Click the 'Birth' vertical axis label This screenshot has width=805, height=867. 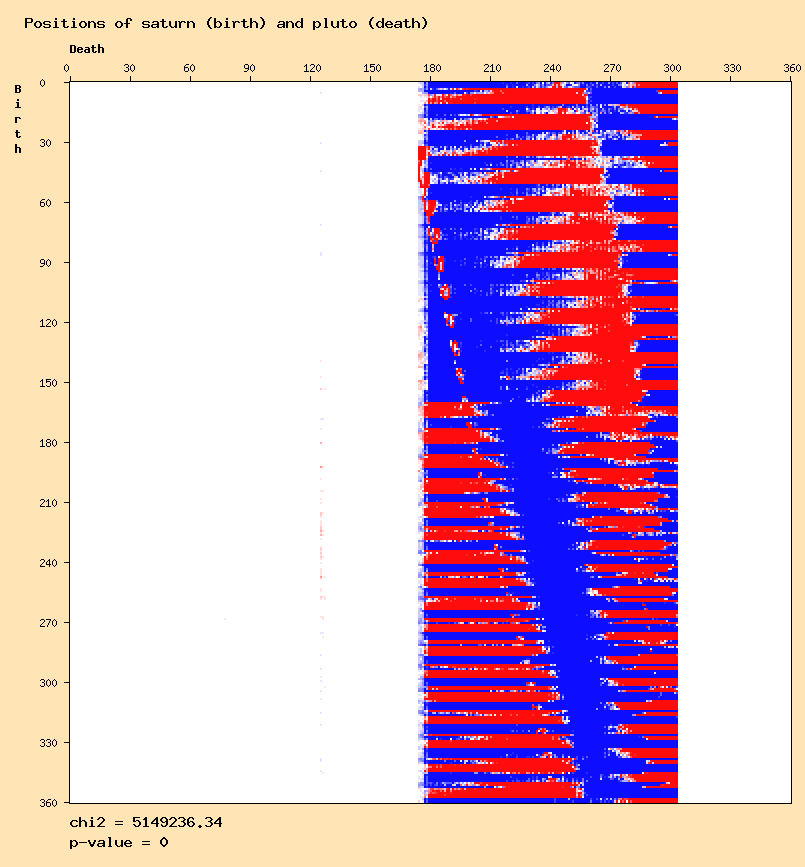point(17,119)
